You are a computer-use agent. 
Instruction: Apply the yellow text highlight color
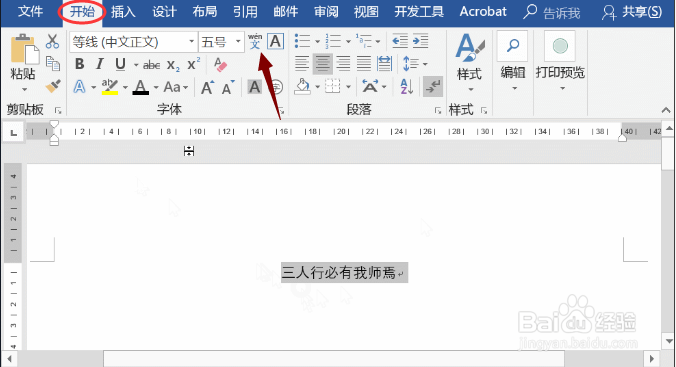point(110,87)
